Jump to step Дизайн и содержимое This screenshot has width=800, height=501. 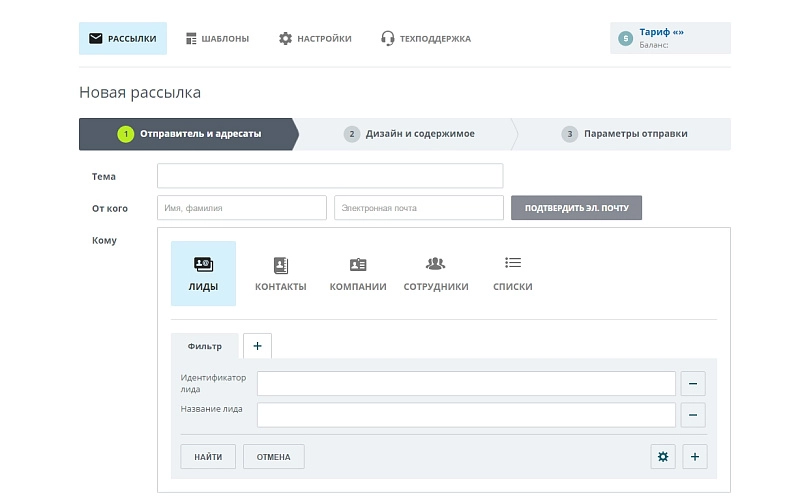(408, 134)
